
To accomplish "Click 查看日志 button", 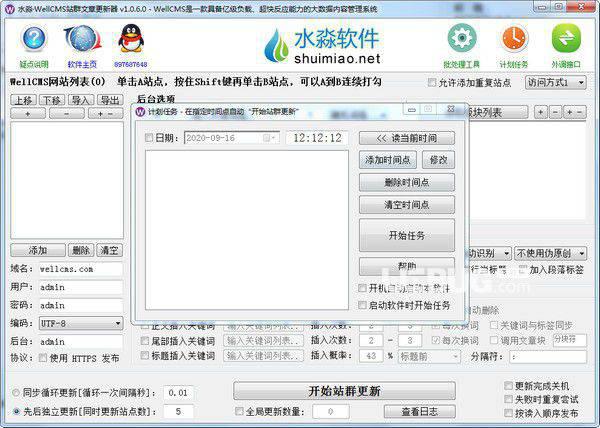I will coord(419,412).
